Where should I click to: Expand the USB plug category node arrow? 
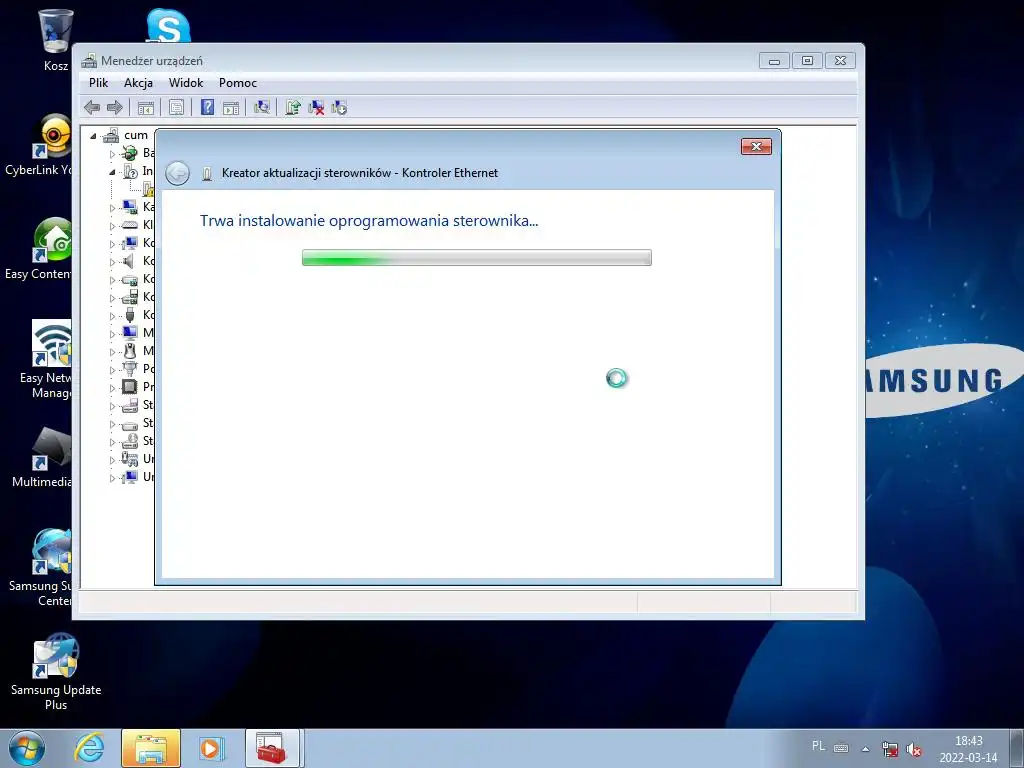pos(112,316)
